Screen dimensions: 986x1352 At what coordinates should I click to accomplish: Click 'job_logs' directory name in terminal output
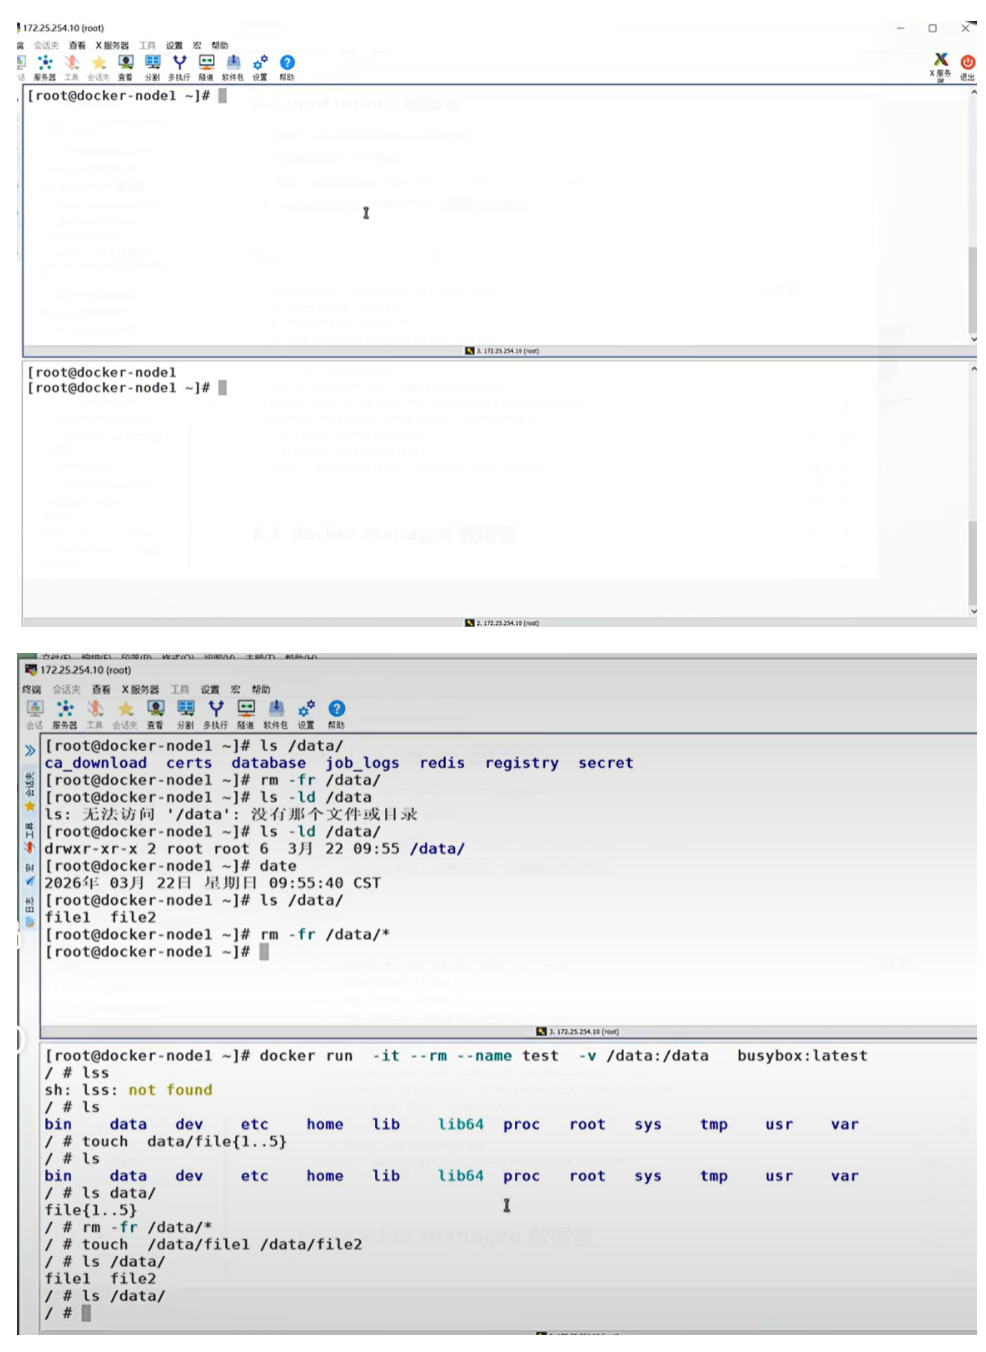(x=362, y=763)
